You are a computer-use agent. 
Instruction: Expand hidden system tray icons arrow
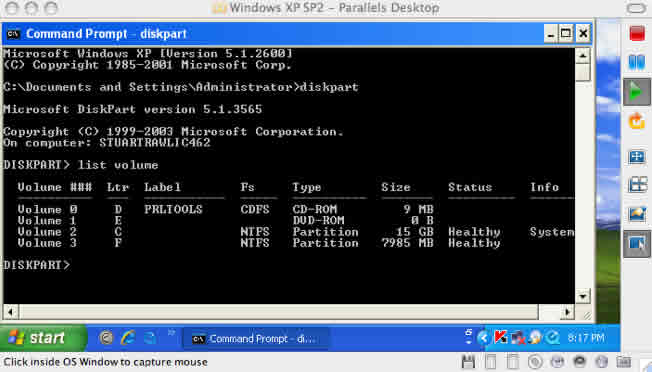483,338
